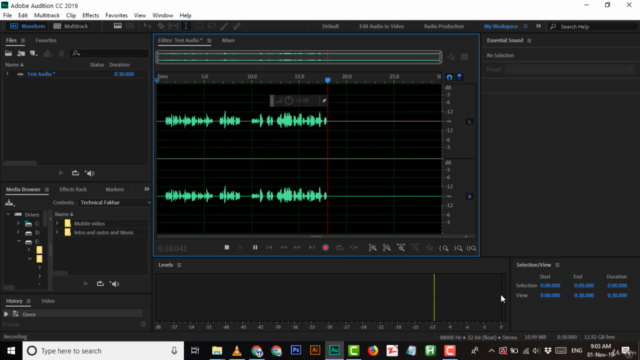This screenshot has height=360, width=640.
Task: Click Zoom In (Amplitude) icon
Action: [x=373, y=248]
